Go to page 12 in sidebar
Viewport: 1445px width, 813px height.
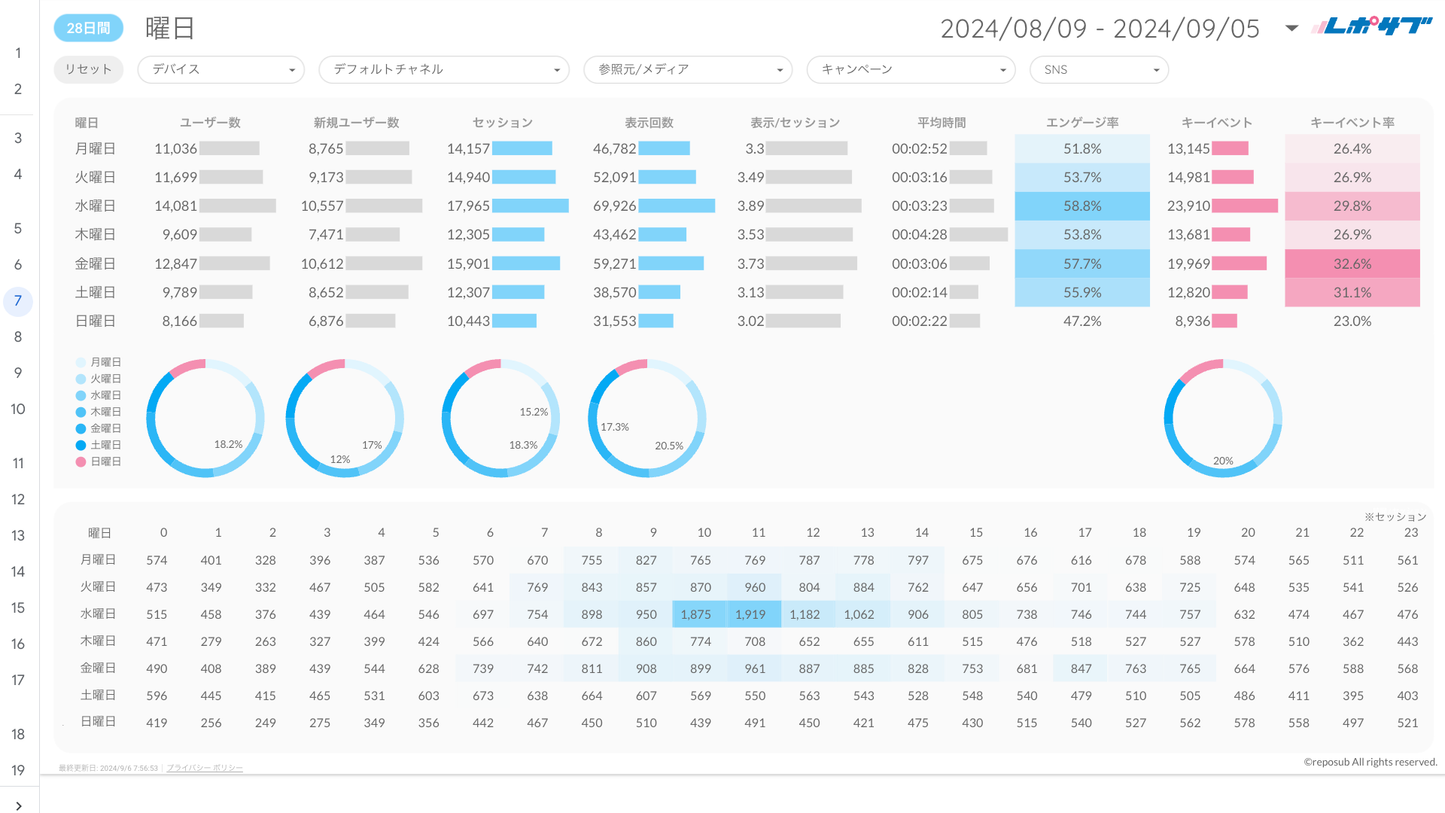(18, 499)
